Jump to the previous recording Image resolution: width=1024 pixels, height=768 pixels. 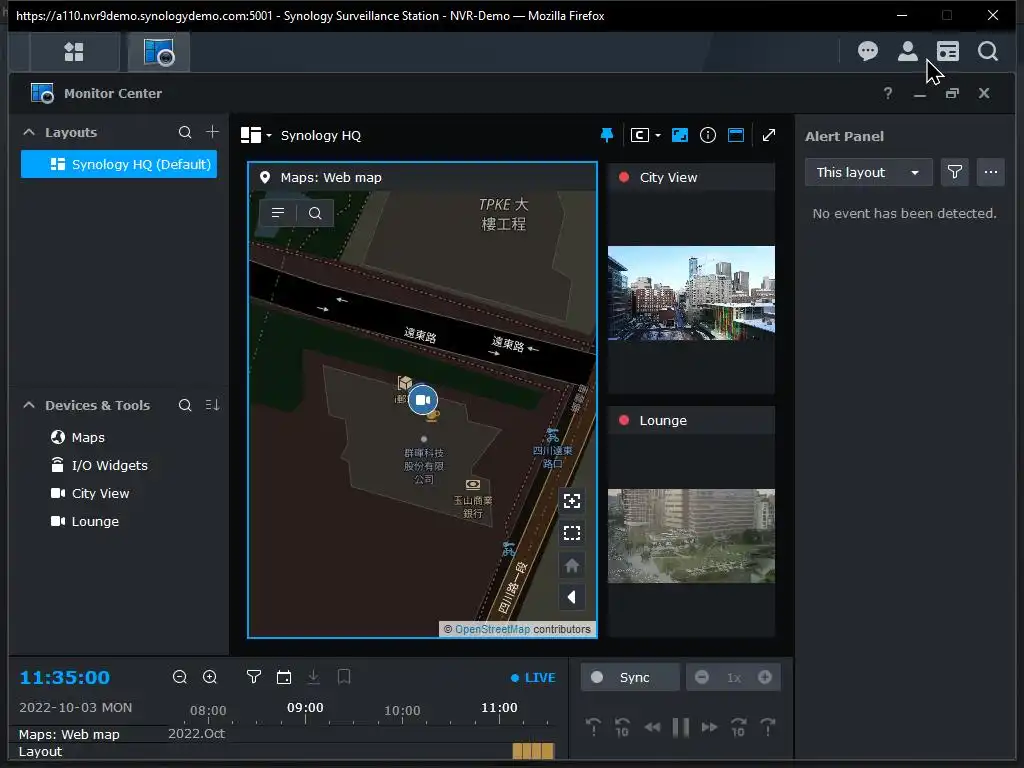(x=593, y=727)
